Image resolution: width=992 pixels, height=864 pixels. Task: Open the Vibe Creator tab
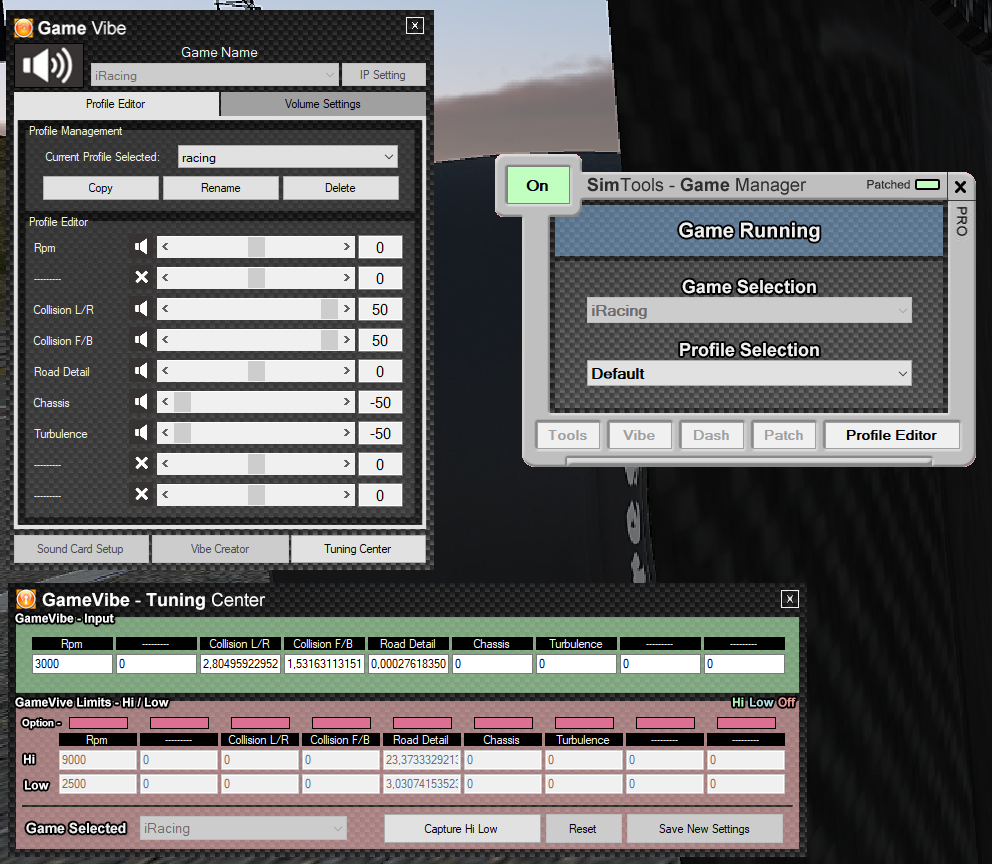click(x=220, y=549)
